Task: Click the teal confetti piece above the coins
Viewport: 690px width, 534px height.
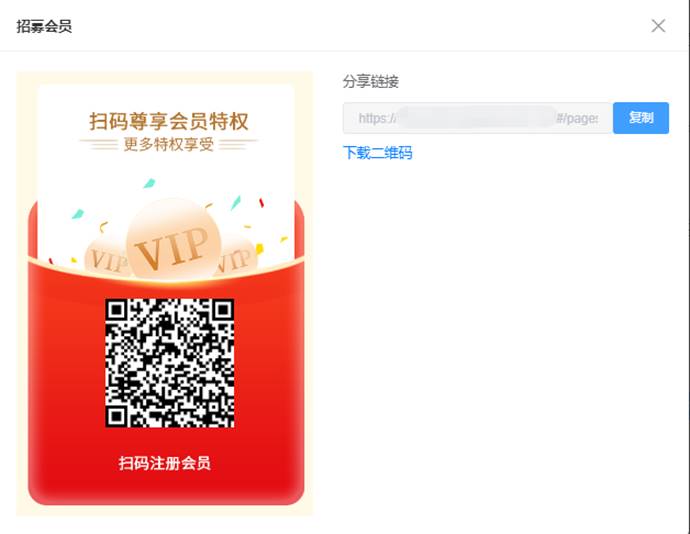Action: point(150,183)
